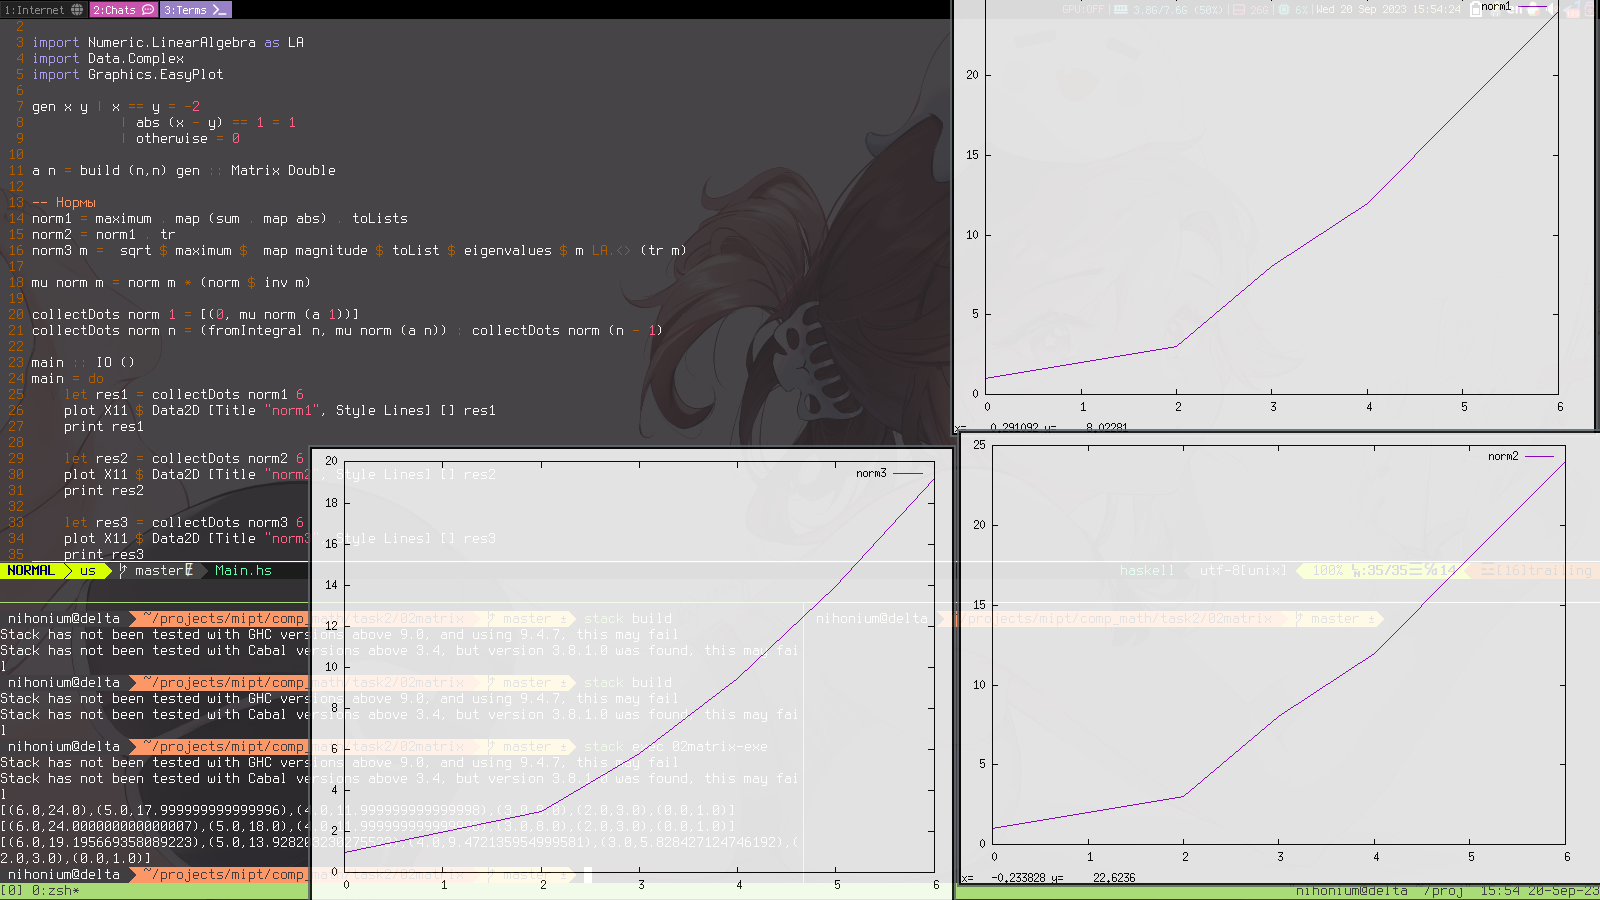Click the 'us' keymap segment in vim statusline
The image size is (1600, 900).
coord(88,571)
